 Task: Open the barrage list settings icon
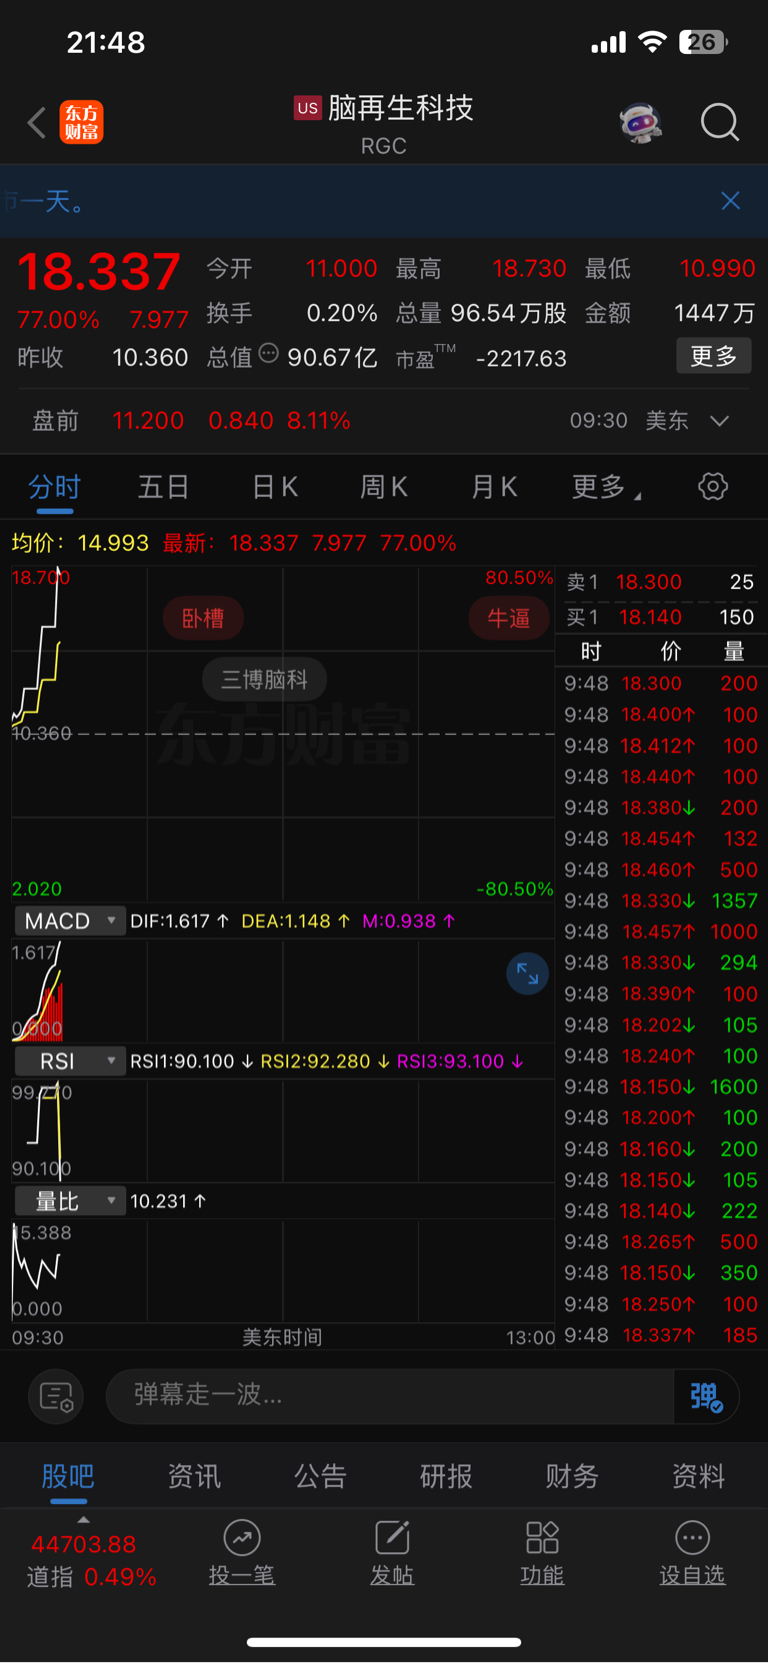pos(56,1396)
